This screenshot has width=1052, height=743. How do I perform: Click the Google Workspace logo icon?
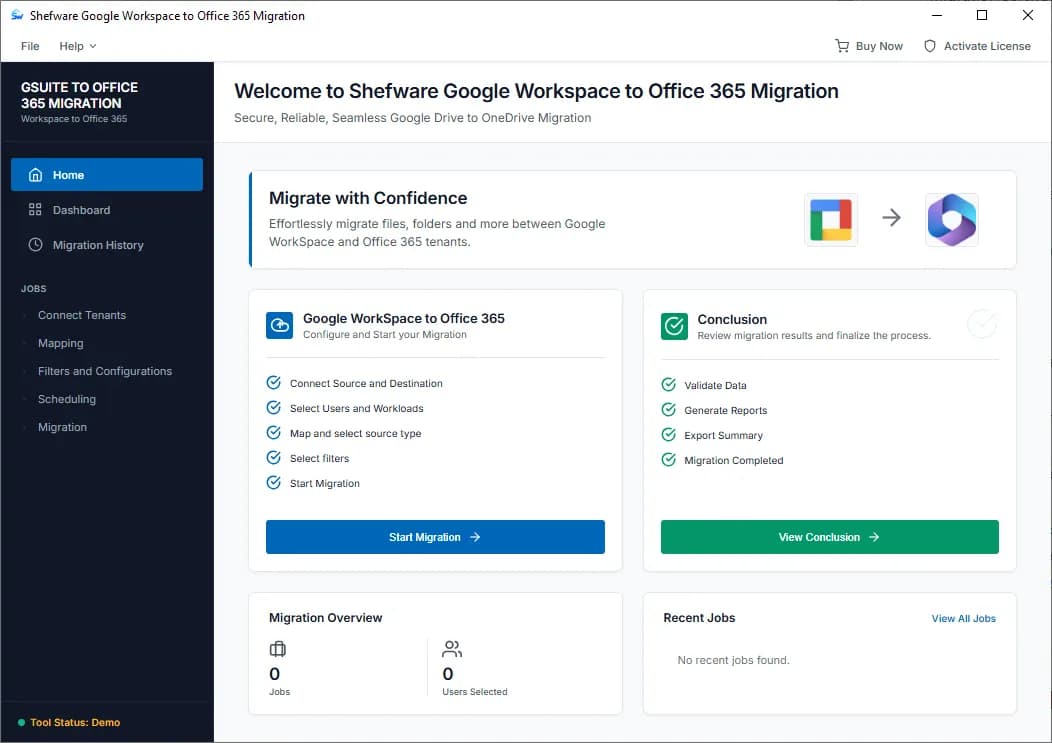click(831, 219)
